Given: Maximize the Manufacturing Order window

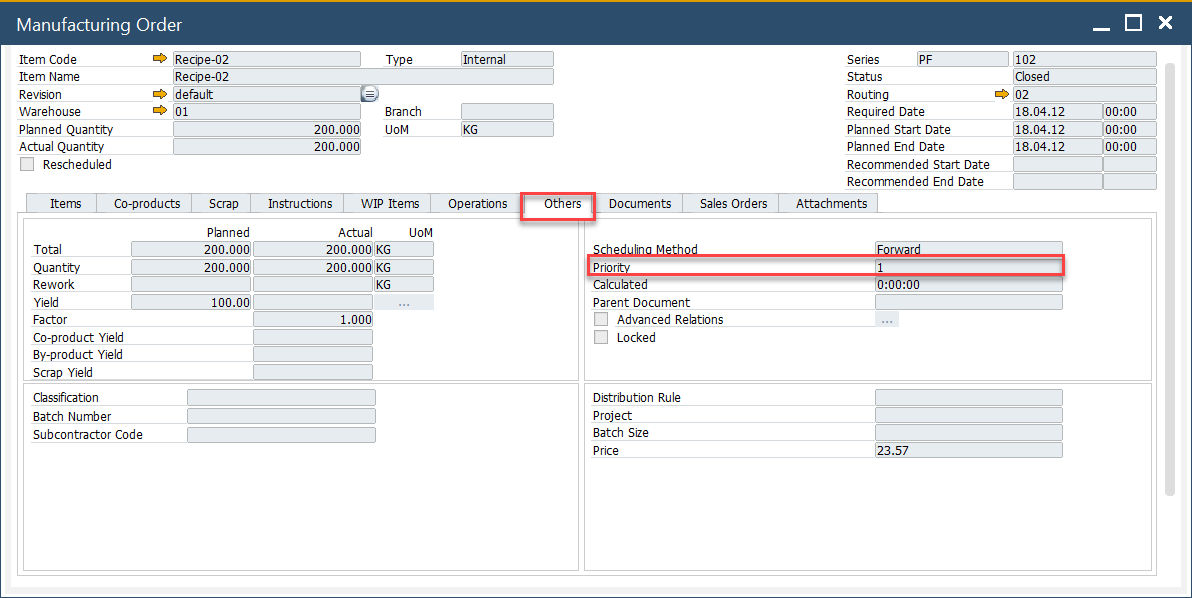Looking at the screenshot, I should pyautogui.click(x=1133, y=23).
